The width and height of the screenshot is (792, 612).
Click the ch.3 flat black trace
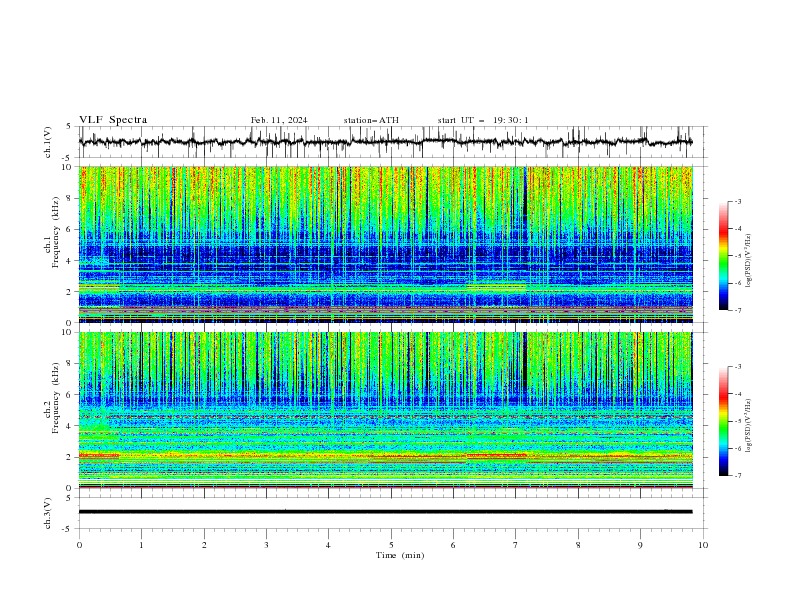[385, 512]
